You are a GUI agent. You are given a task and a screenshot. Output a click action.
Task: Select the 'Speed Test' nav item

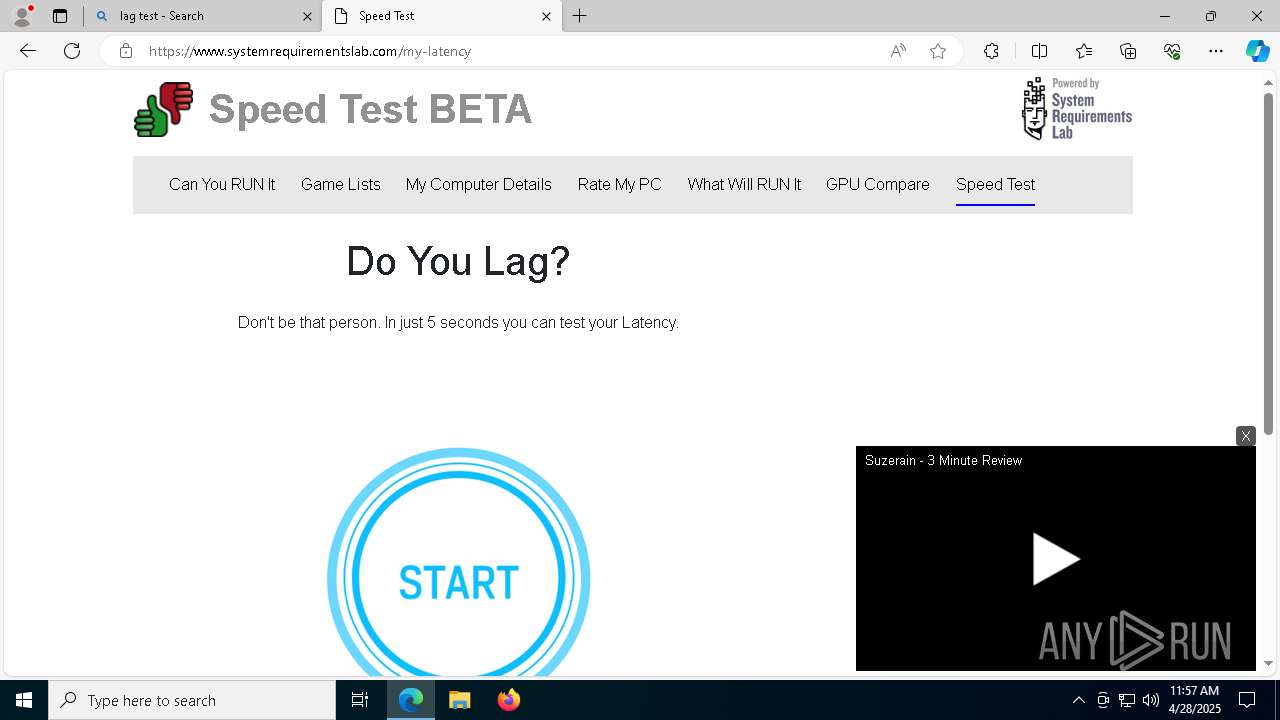coord(995,184)
